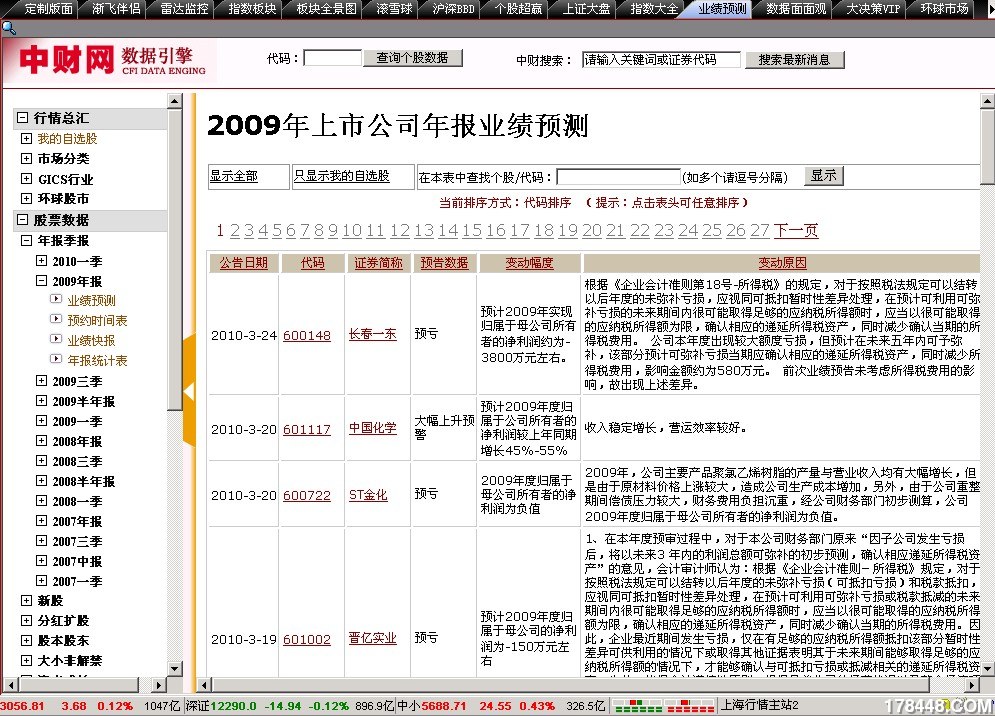The width and height of the screenshot is (995, 716).
Task: Expand 新股 node
Action: click(x=26, y=600)
